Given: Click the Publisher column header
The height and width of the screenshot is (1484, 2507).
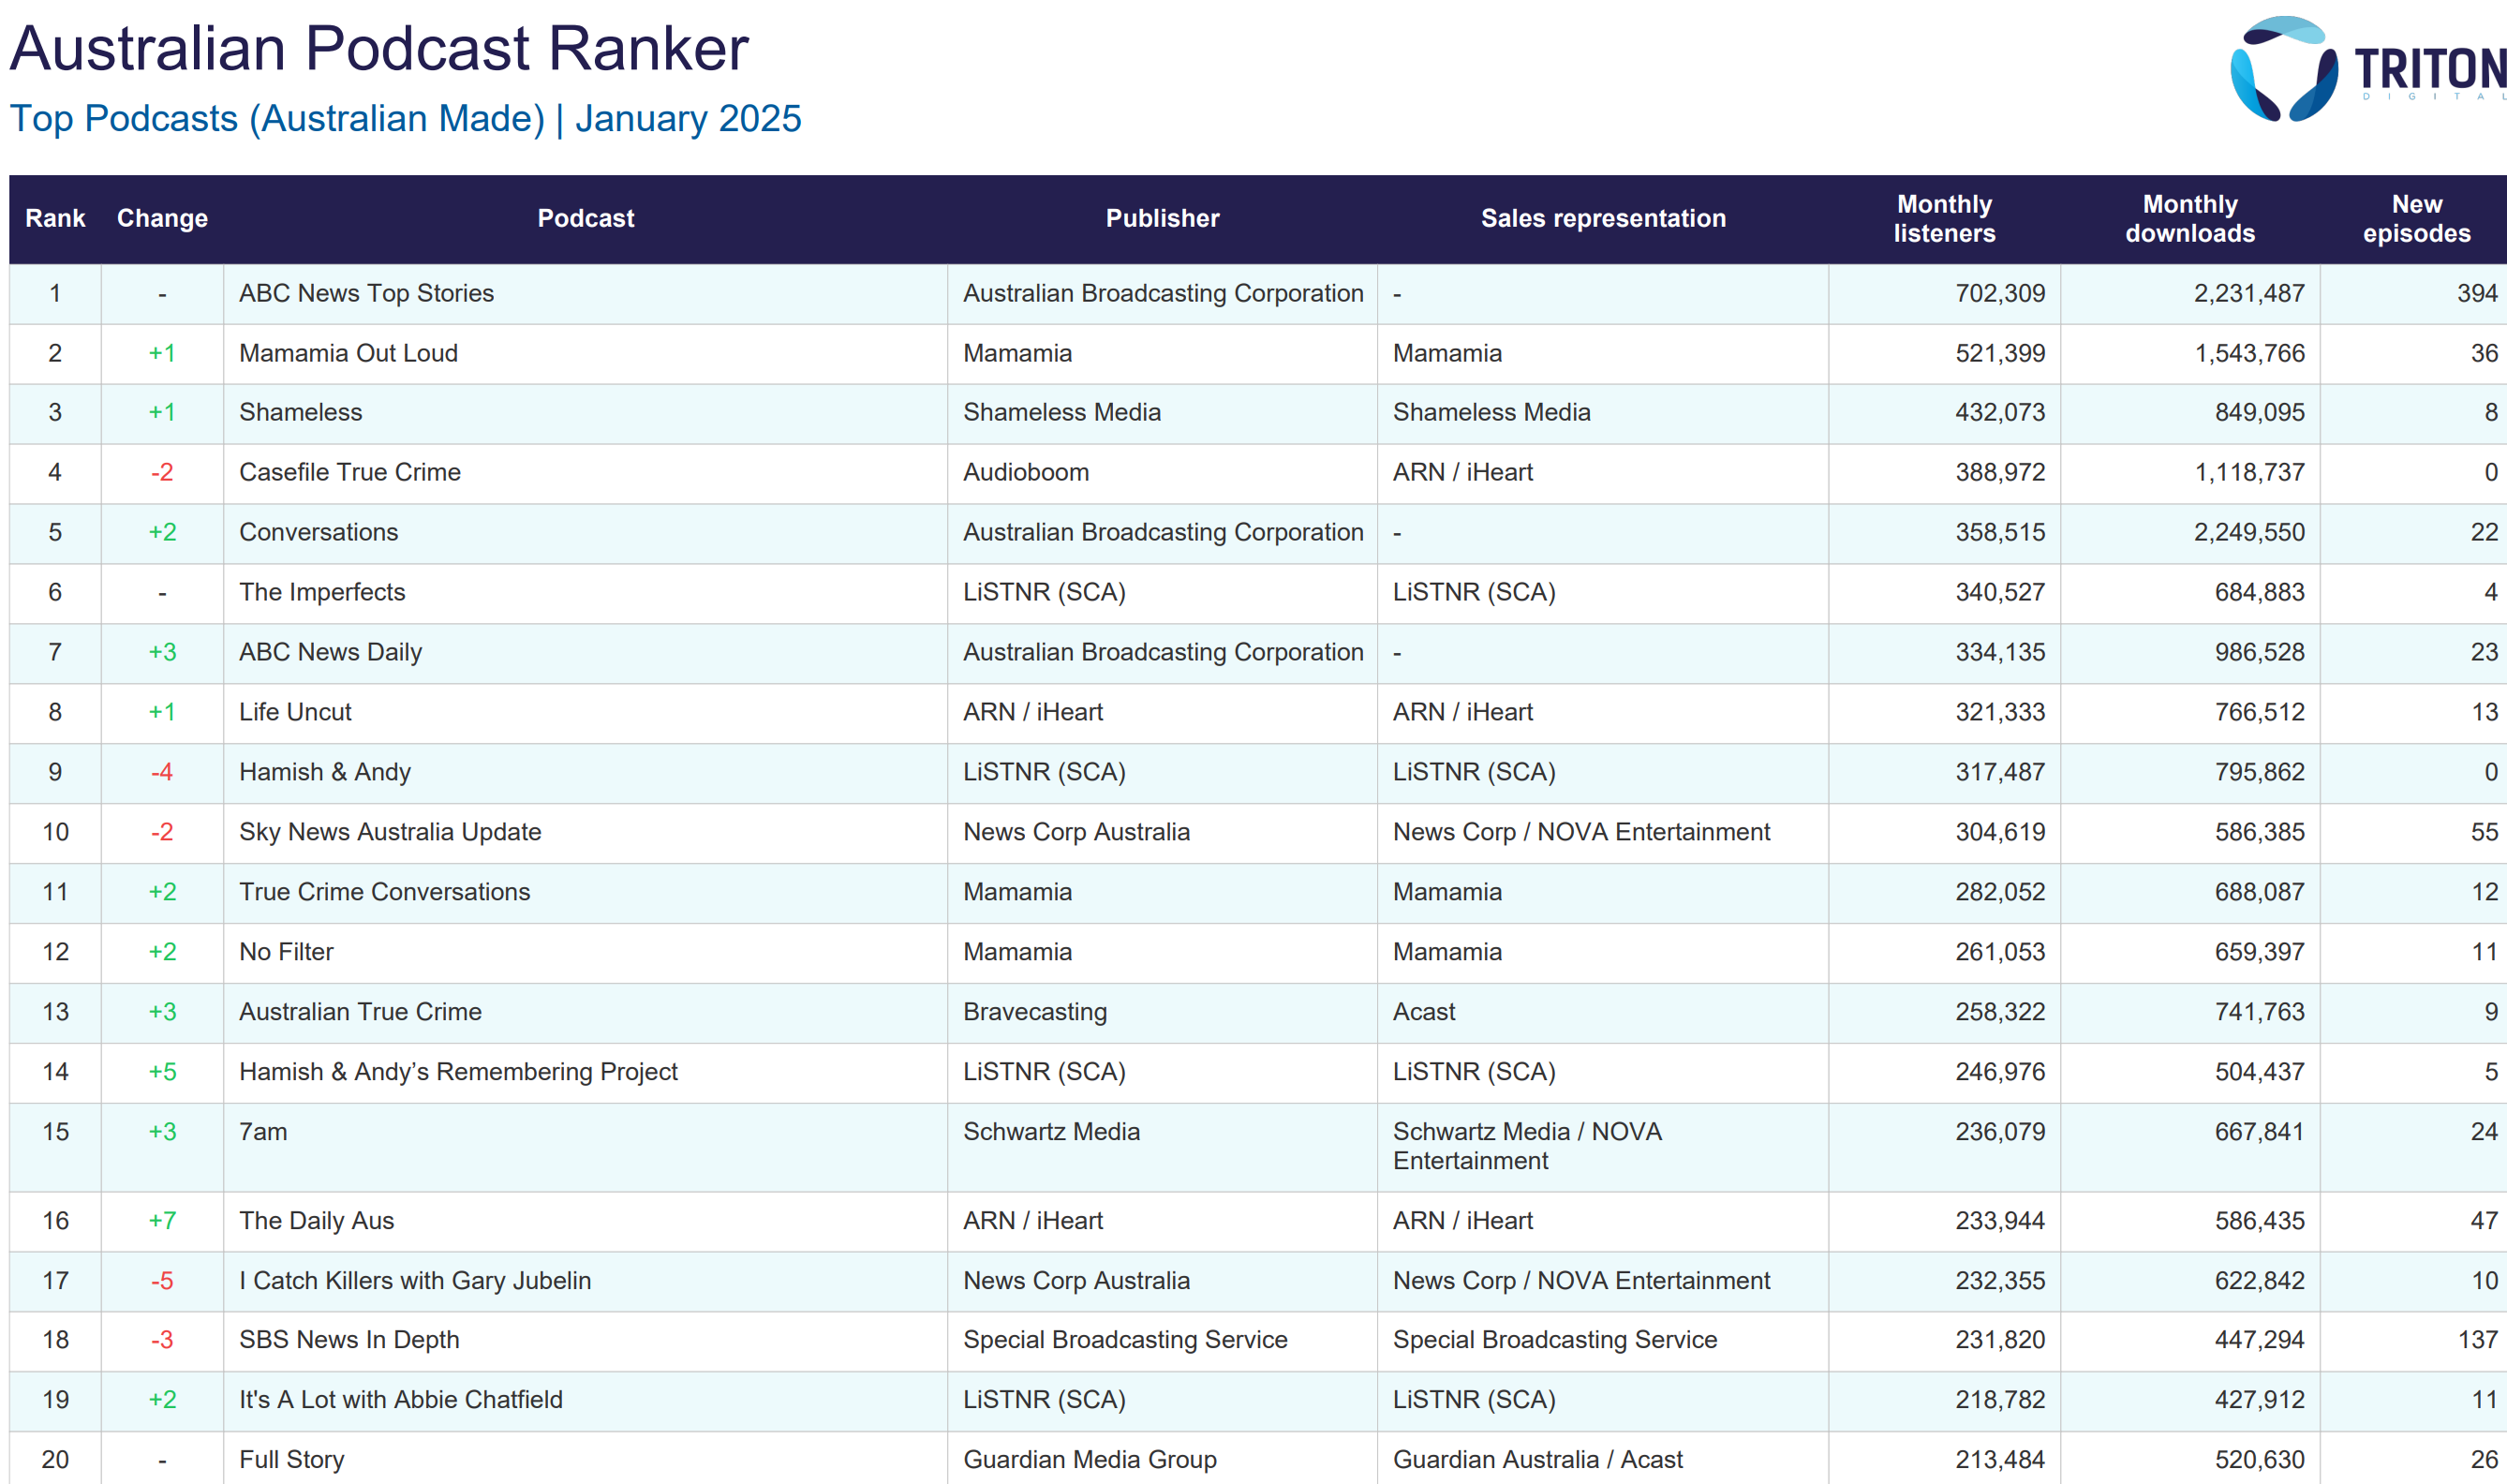Looking at the screenshot, I should coord(1162,218).
